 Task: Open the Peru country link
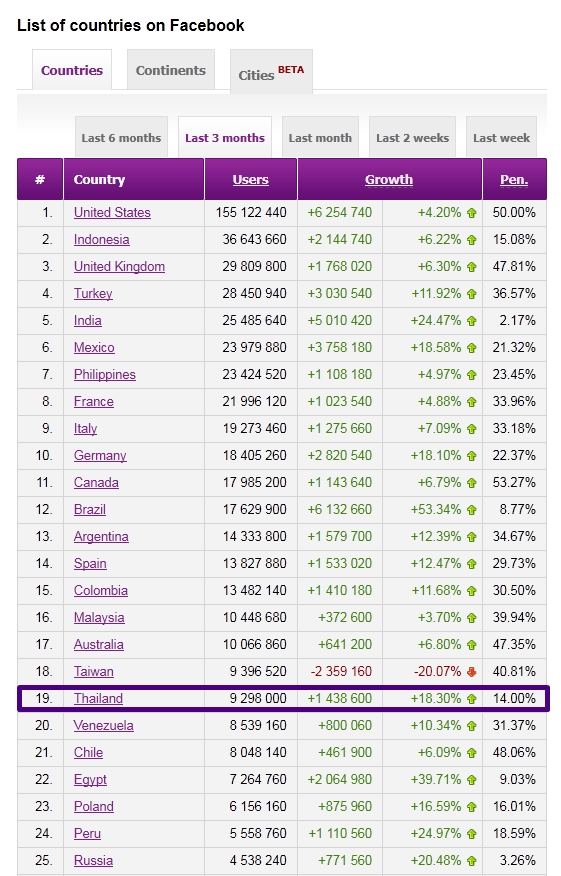tap(88, 833)
